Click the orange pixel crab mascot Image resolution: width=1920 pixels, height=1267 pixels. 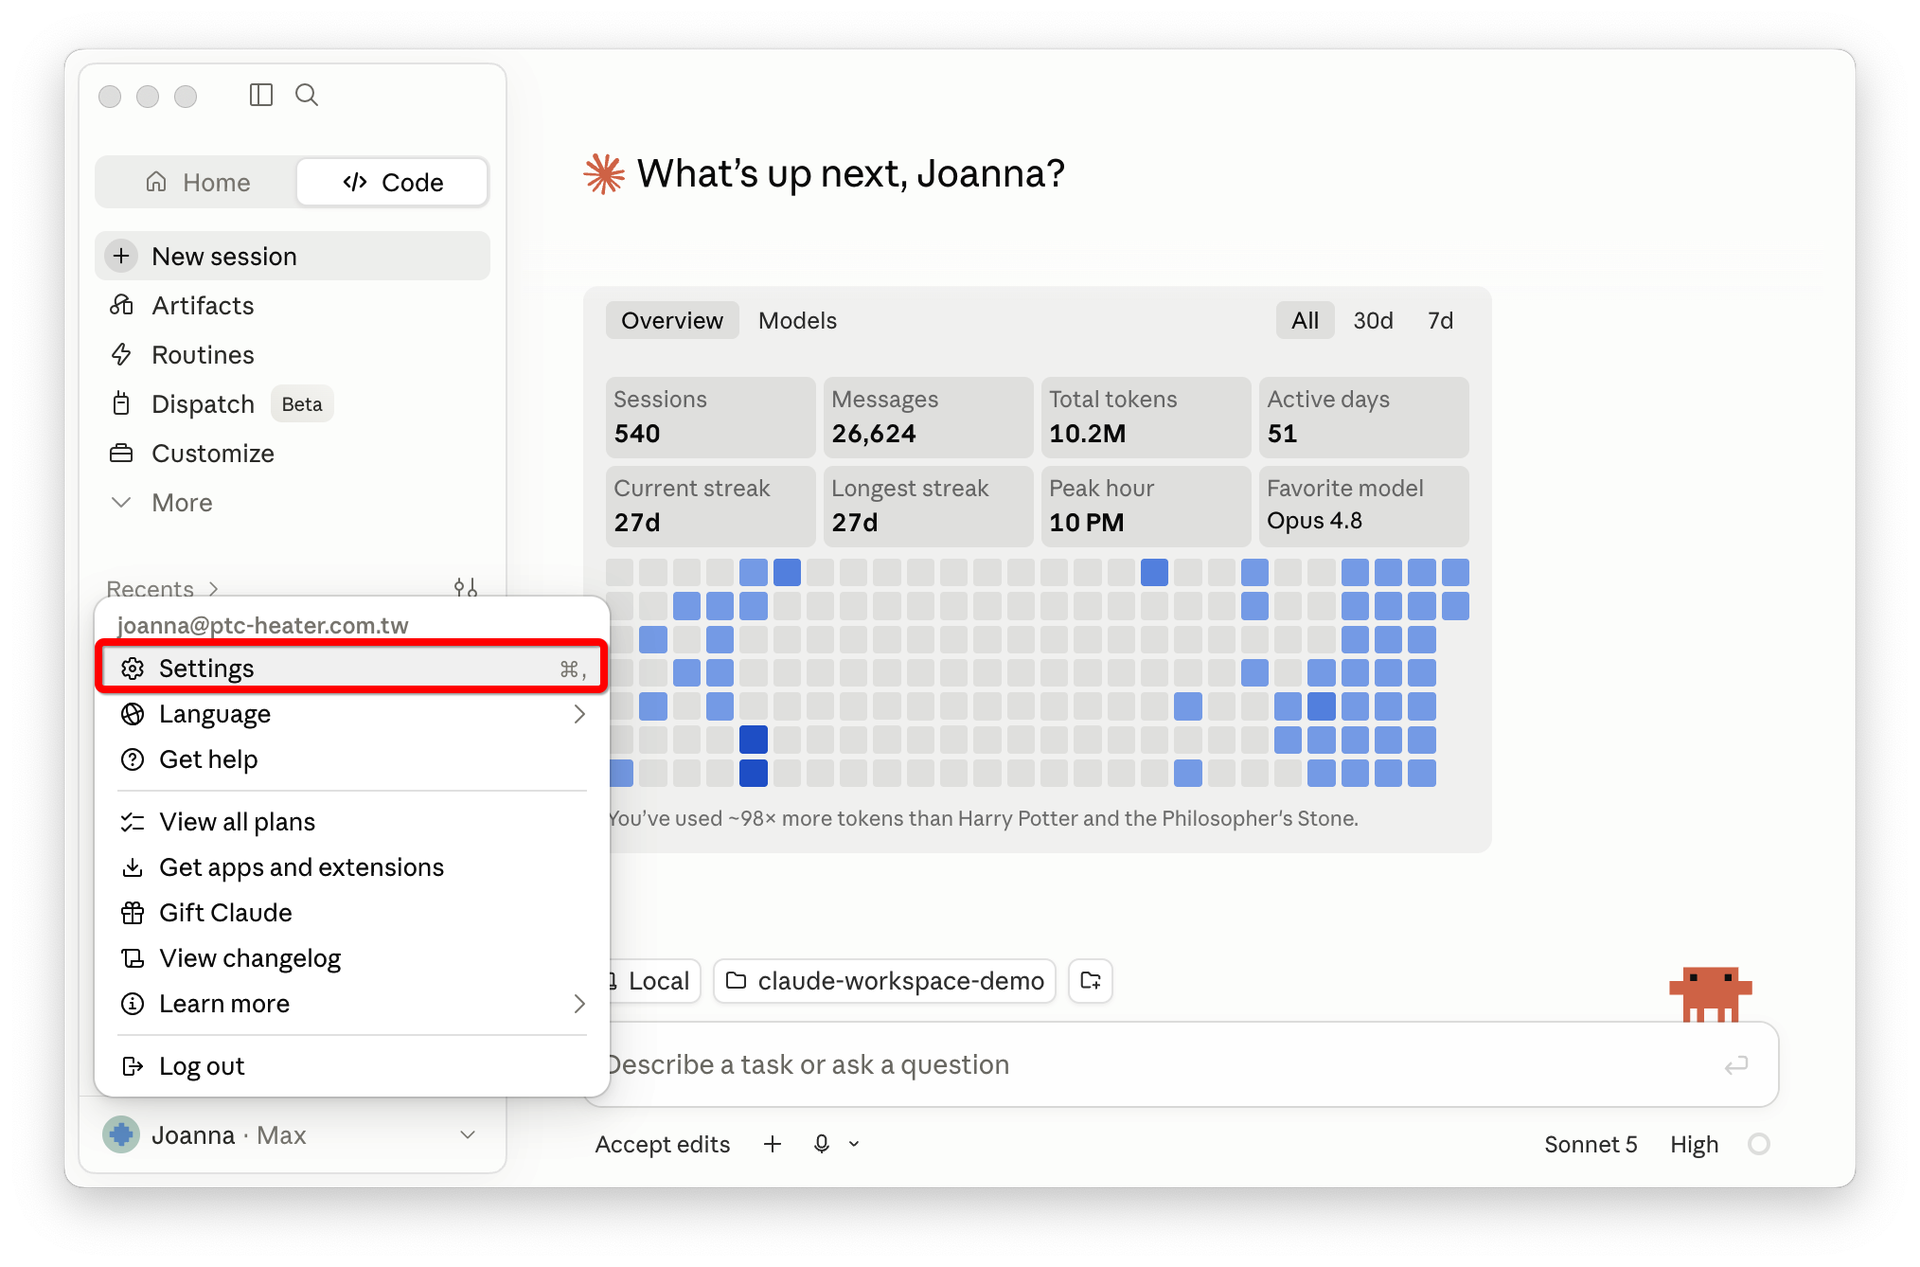(x=1710, y=994)
